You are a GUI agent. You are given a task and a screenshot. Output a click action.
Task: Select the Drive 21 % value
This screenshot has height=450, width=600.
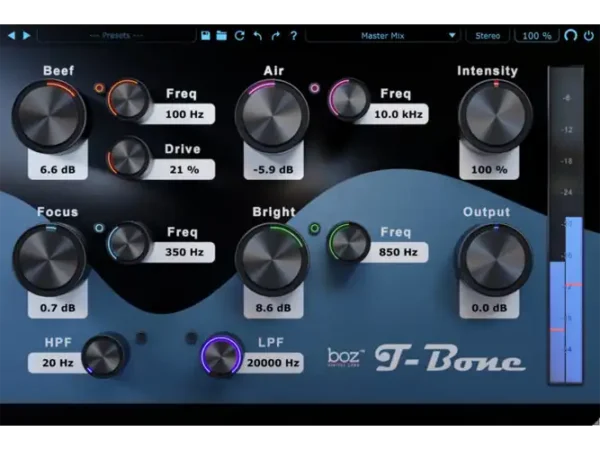pyautogui.click(x=184, y=170)
